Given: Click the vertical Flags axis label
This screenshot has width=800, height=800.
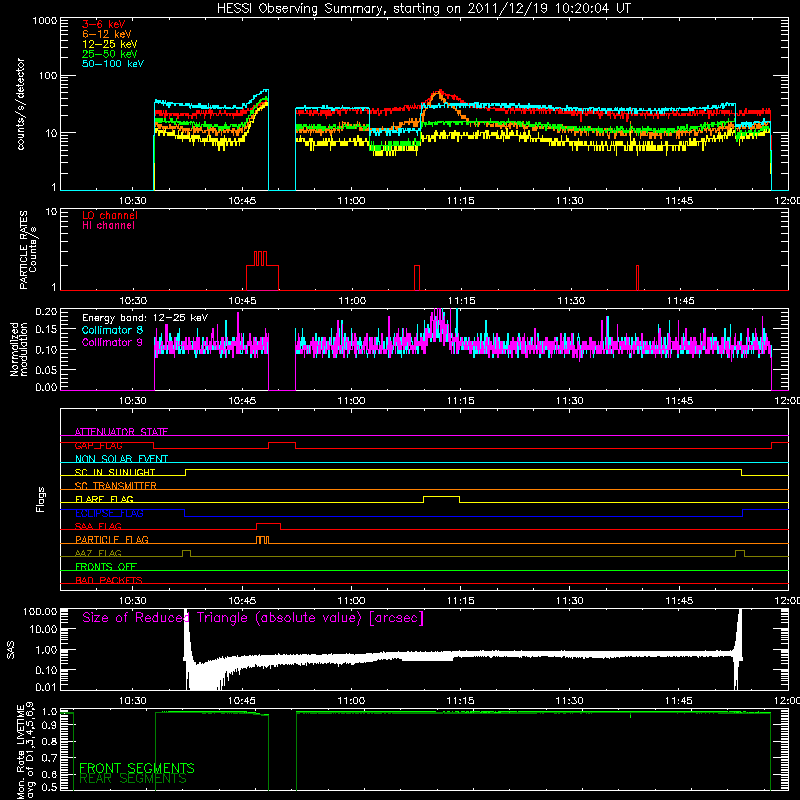Looking at the screenshot, I should (40, 499).
